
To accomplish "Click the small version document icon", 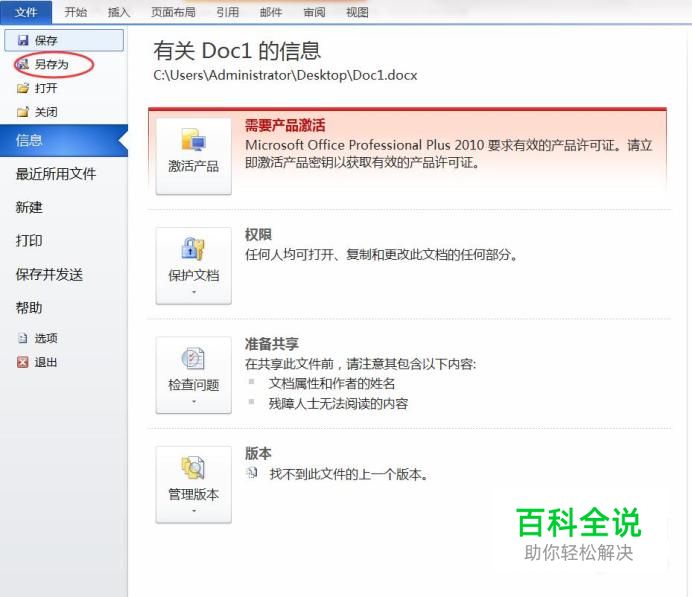I will point(252,473).
